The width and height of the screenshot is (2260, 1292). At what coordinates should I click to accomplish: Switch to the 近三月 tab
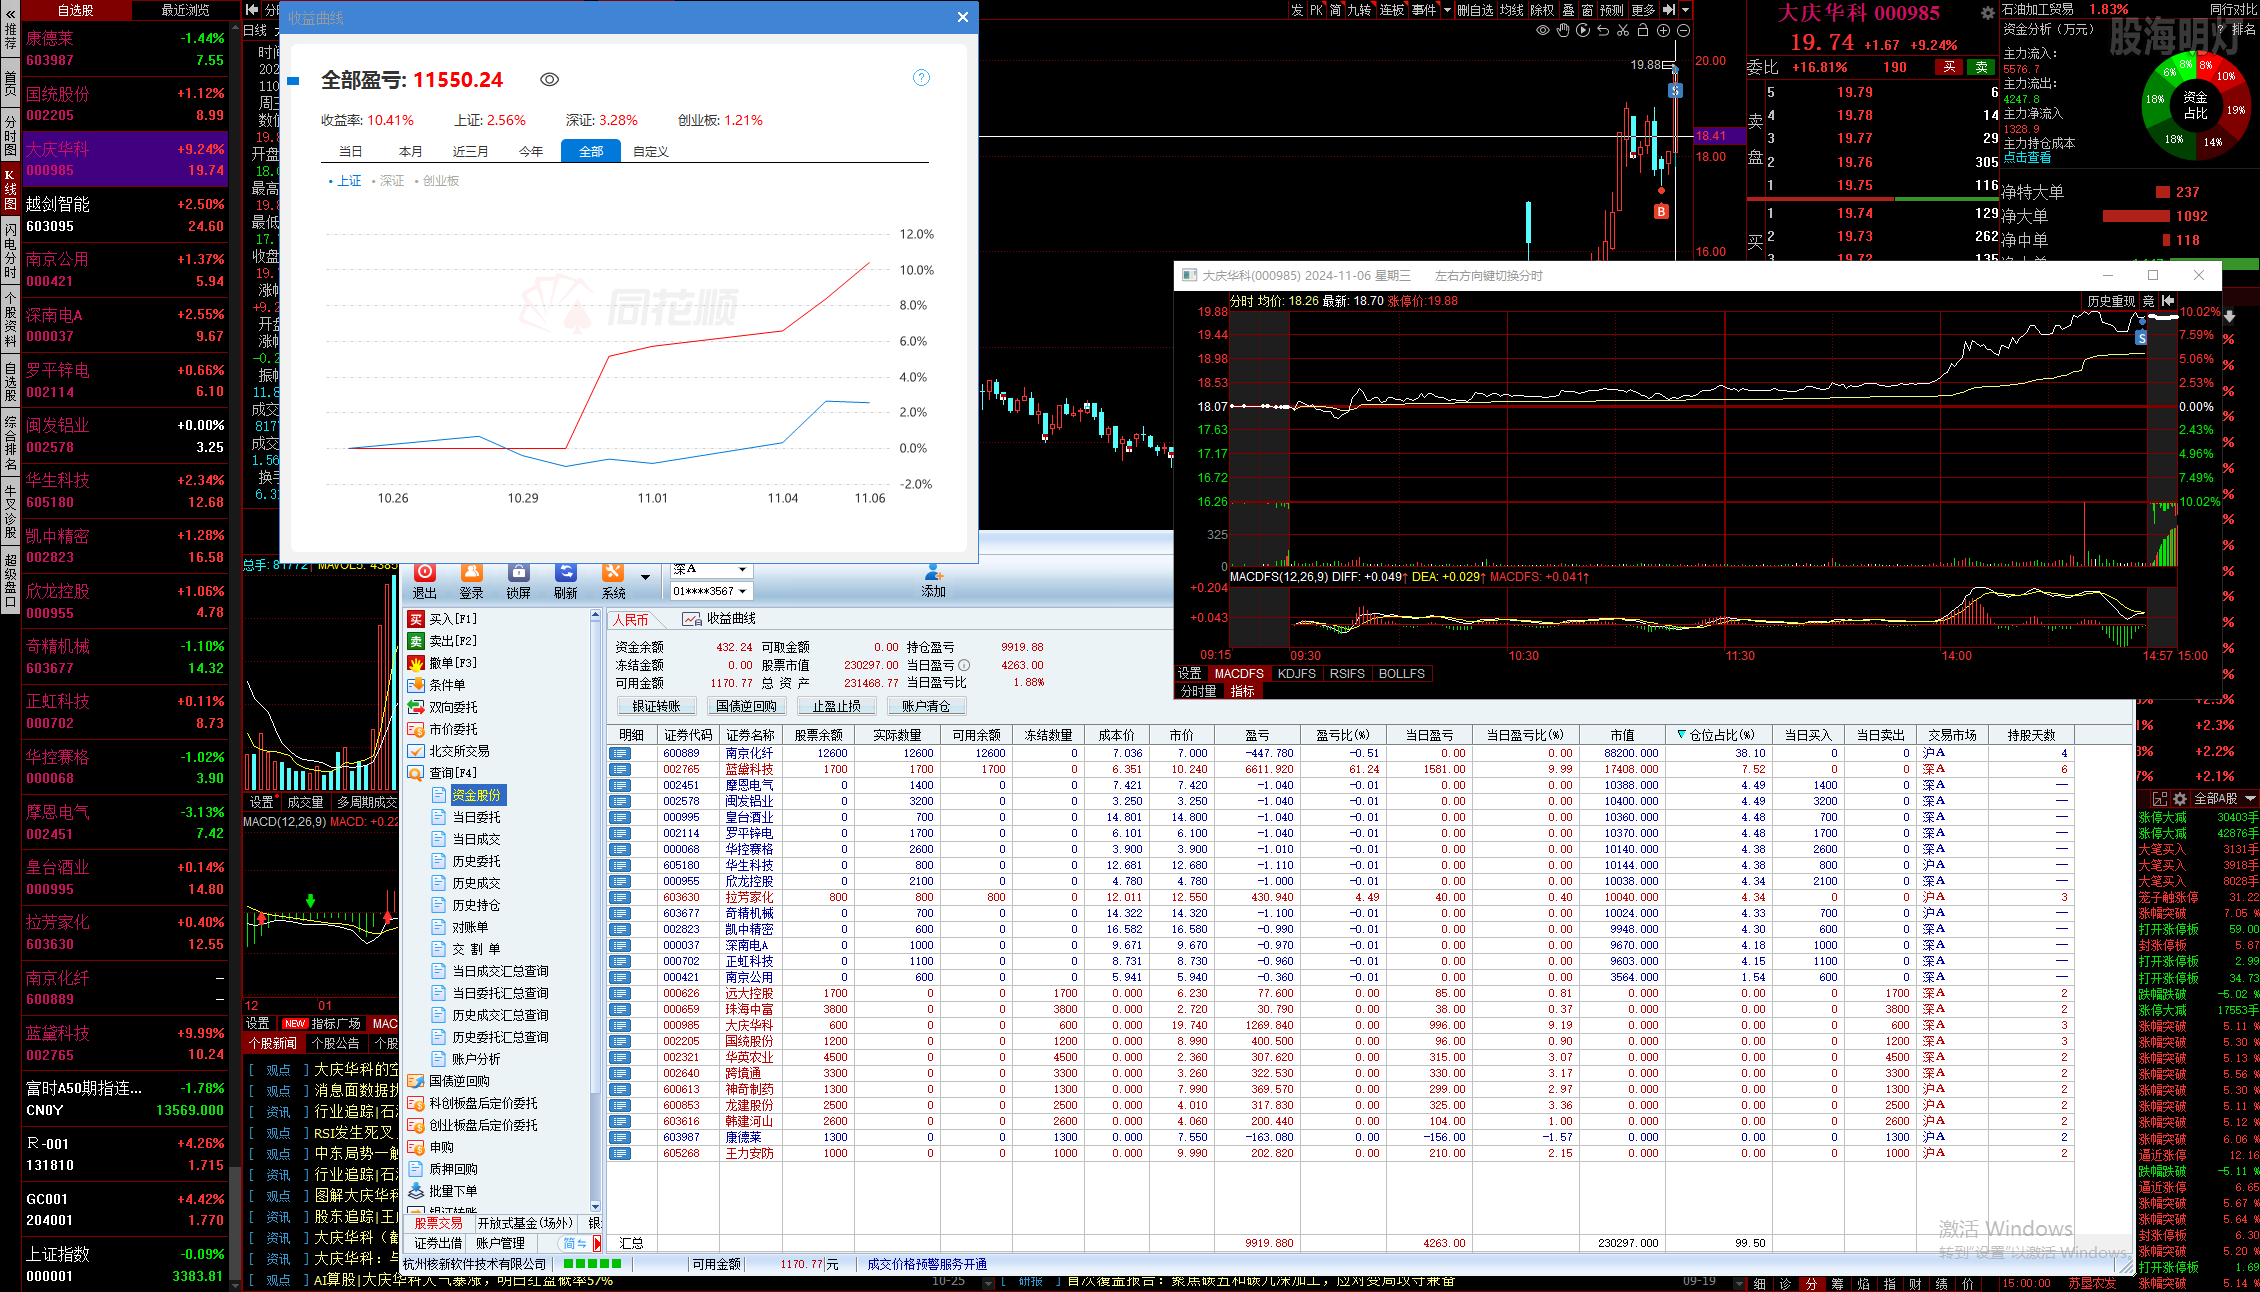(471, 152)
